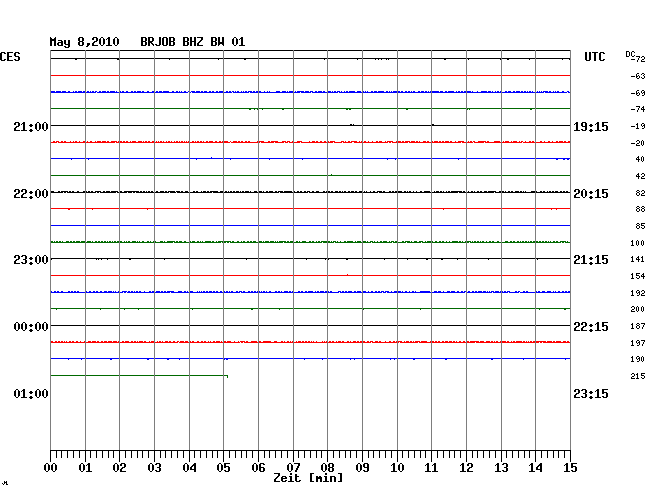Select minute tick label '12' on time axis
Screen dimensions: 650x494
pyautogui.click(x=466, y=468)
